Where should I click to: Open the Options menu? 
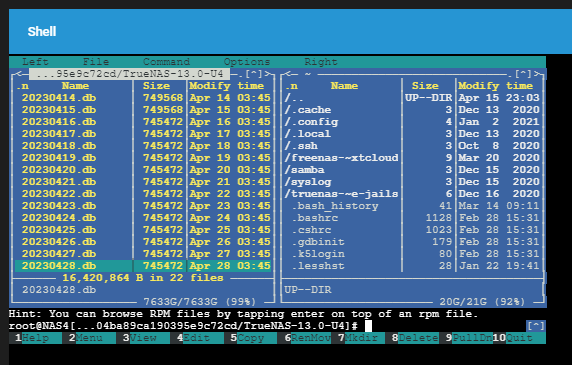coord(247,62)
